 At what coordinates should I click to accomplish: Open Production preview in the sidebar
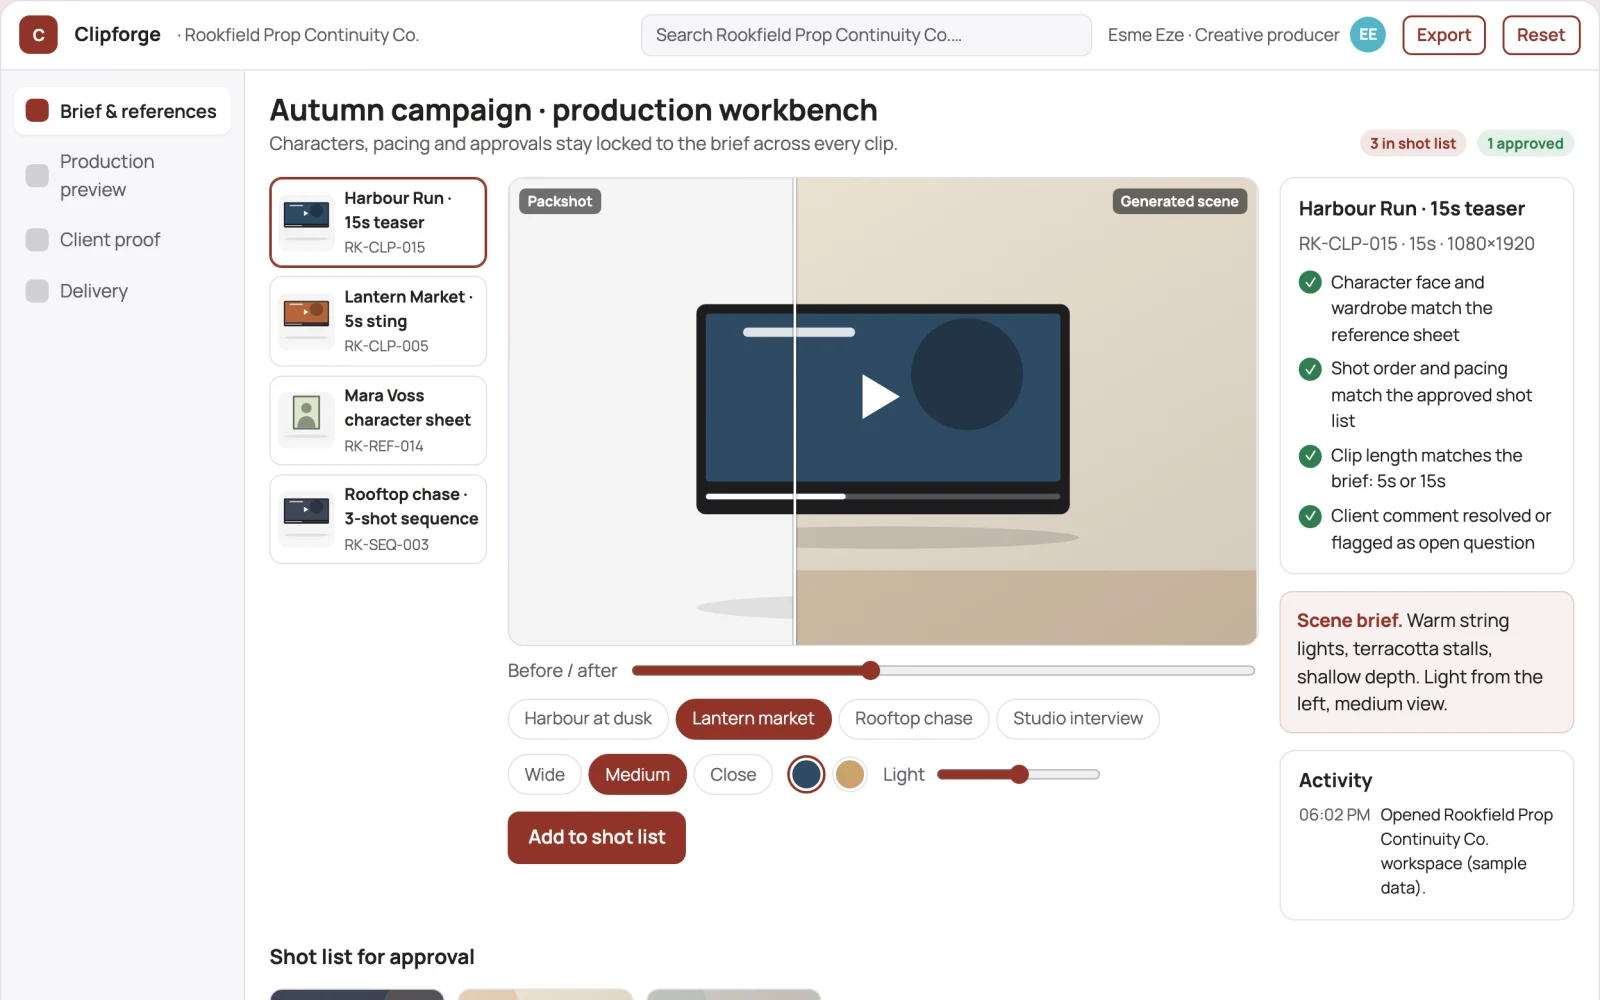(x=122, y=175)
